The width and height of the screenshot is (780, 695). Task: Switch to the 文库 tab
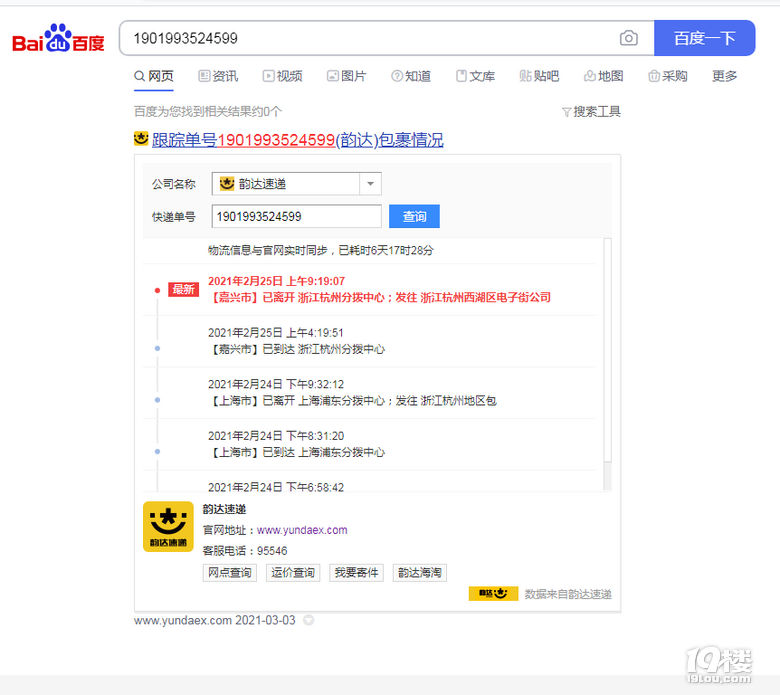pyautogui.click(x=475, y=76)
